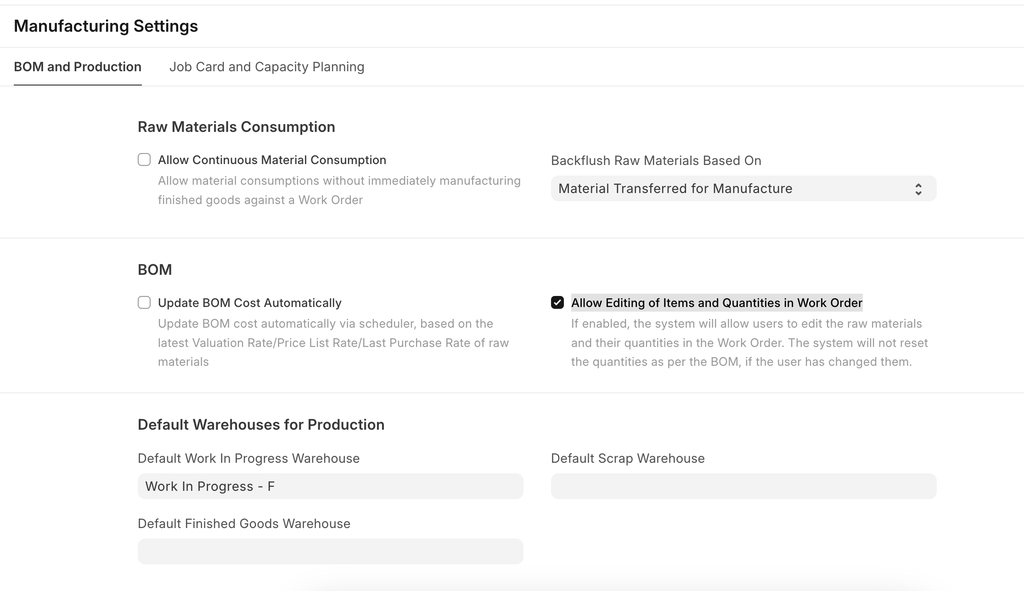Uncheck Allow Editing of Items and Quantities box
The image size is (1024, 591).
coord(558,303)
